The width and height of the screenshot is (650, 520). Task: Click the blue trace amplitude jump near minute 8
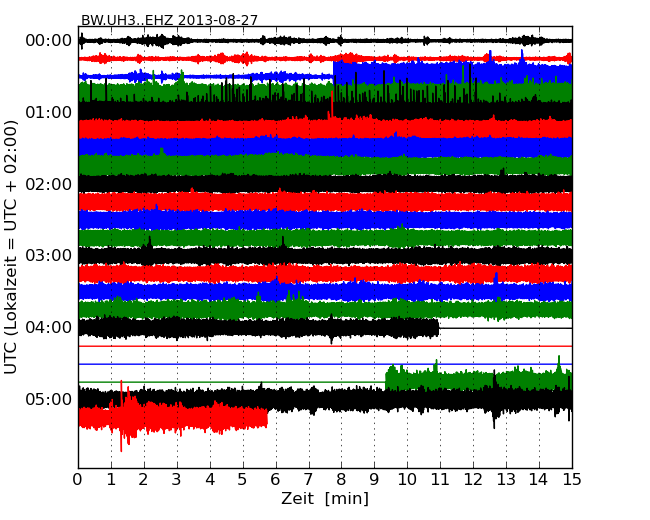coord(333,75)
